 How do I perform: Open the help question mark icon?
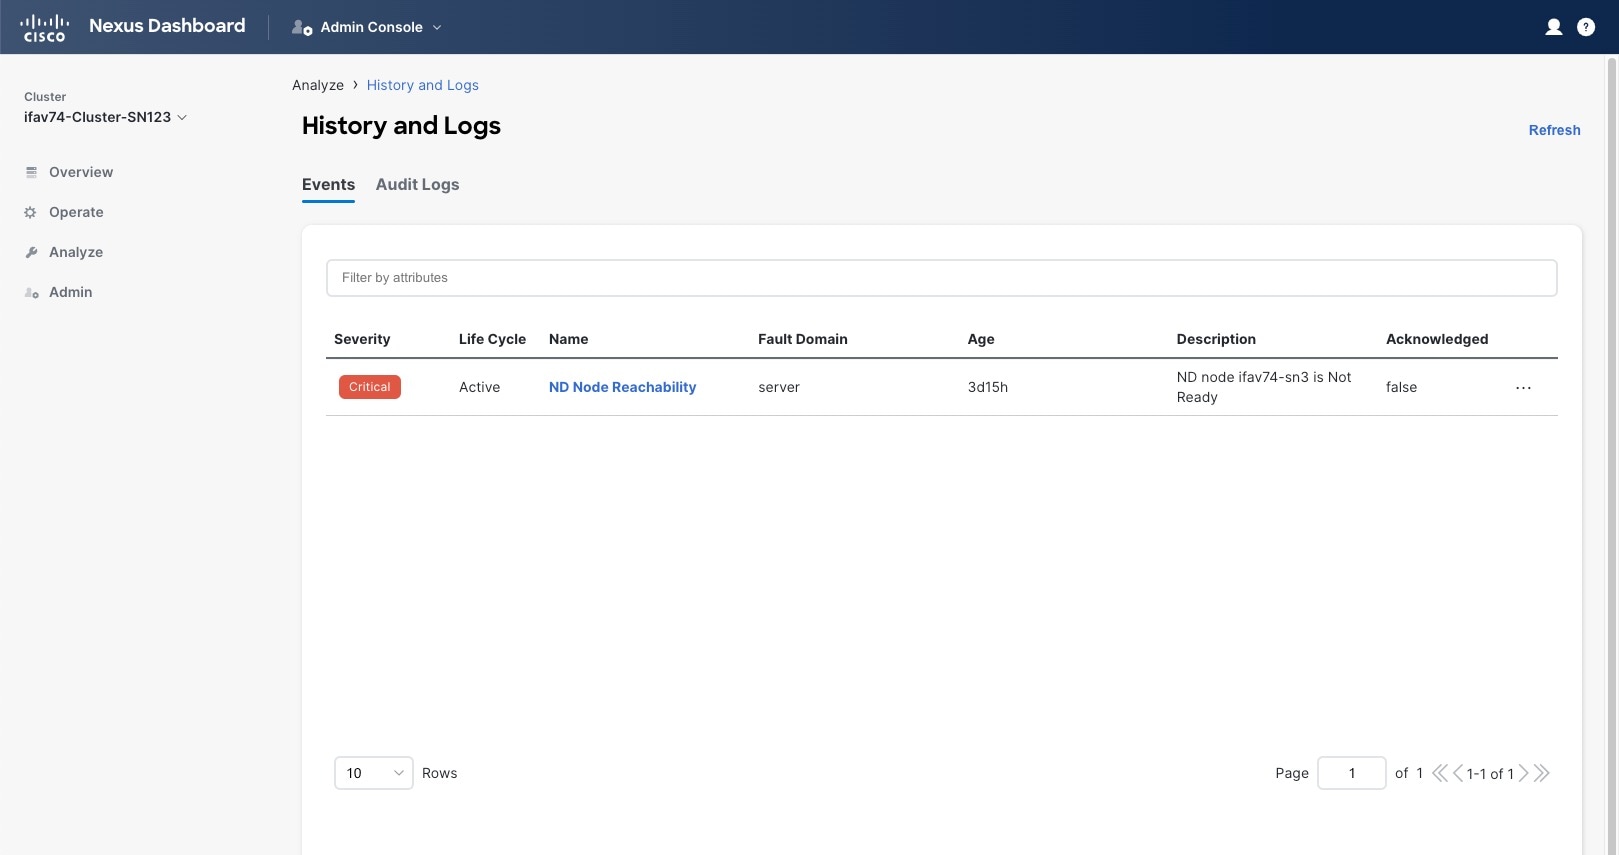tap(1586, 27)
